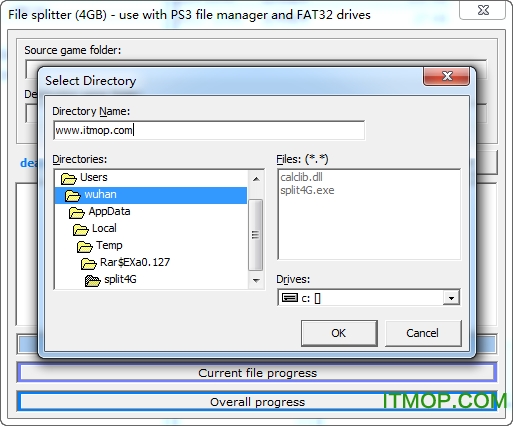513x426 pixels.
Task: Click the open split4G folder icon
Action: click(x=93, y=281)
